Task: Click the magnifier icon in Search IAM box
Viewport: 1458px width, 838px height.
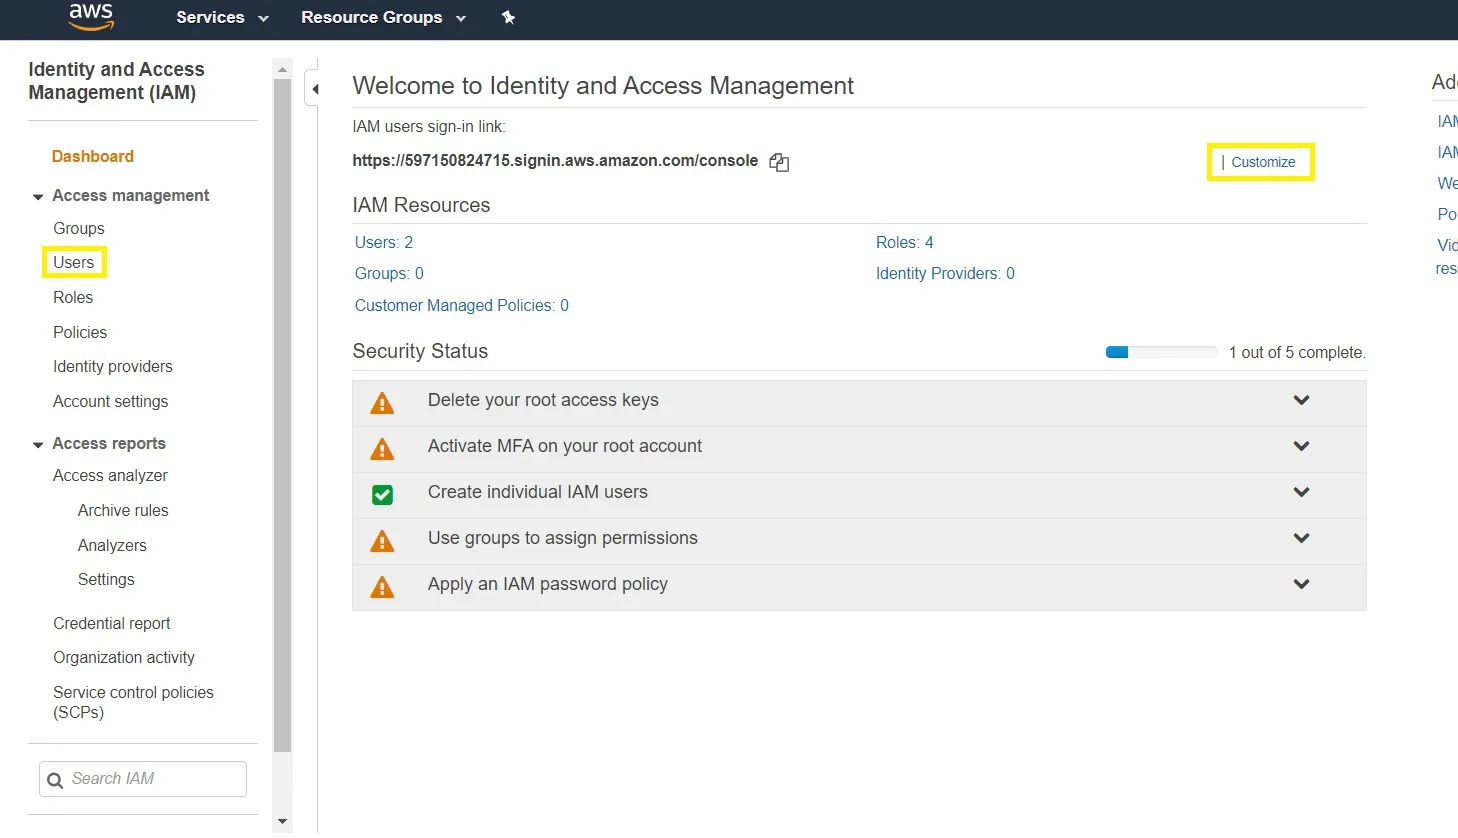Action: tap(55, 780)
